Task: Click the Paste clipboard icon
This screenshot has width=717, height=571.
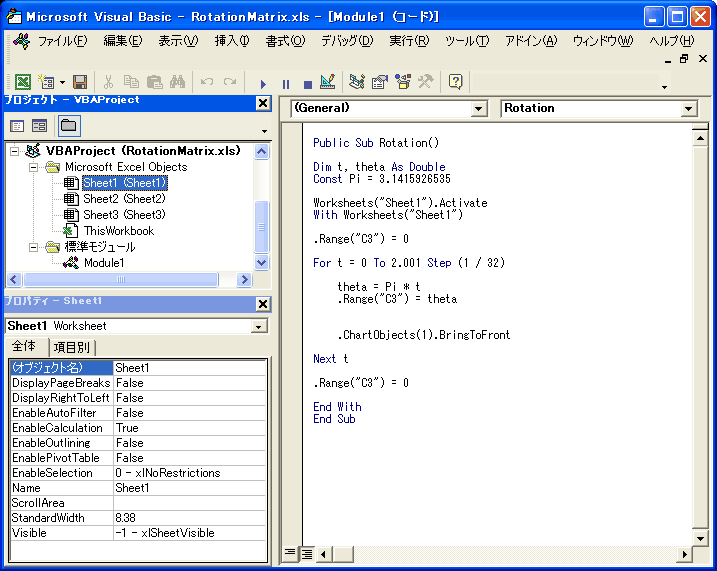Action: tap(155, 82)
